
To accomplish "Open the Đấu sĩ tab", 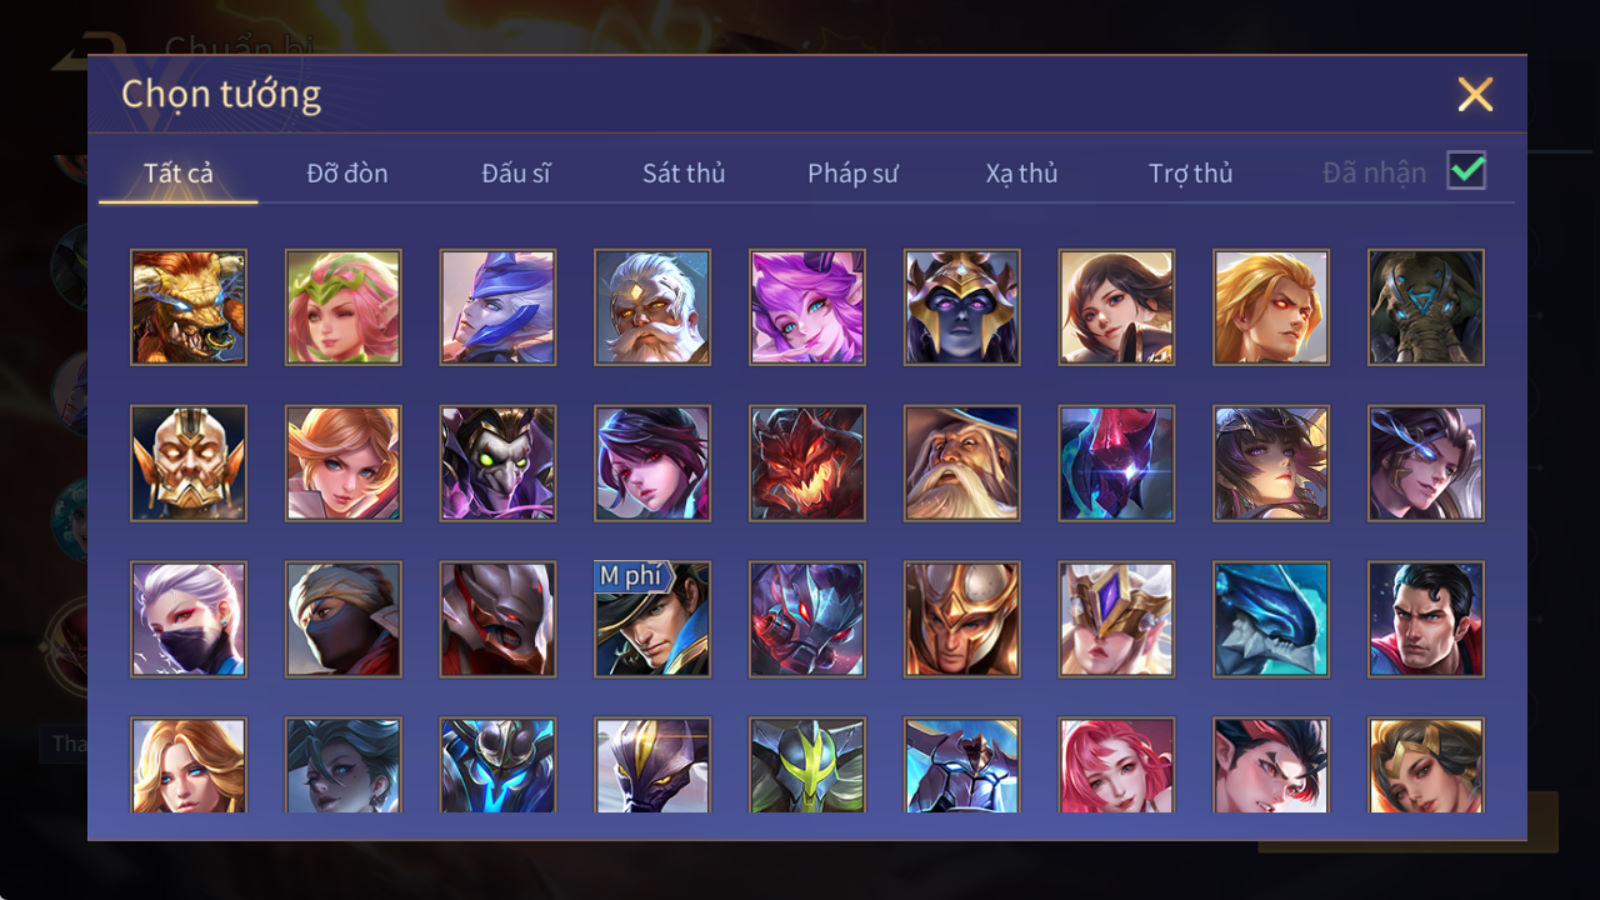I will 516,173.
